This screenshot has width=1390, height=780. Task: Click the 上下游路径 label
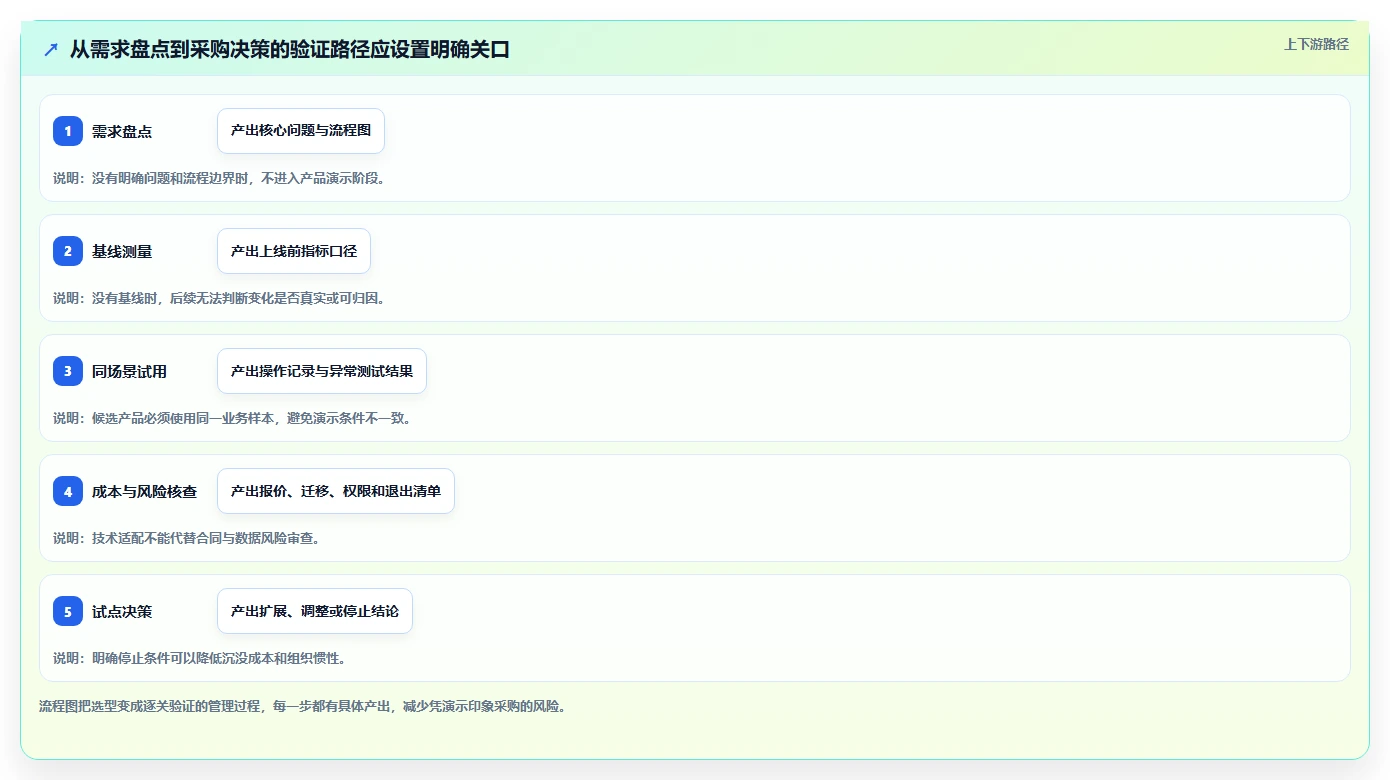(1316, 44)
